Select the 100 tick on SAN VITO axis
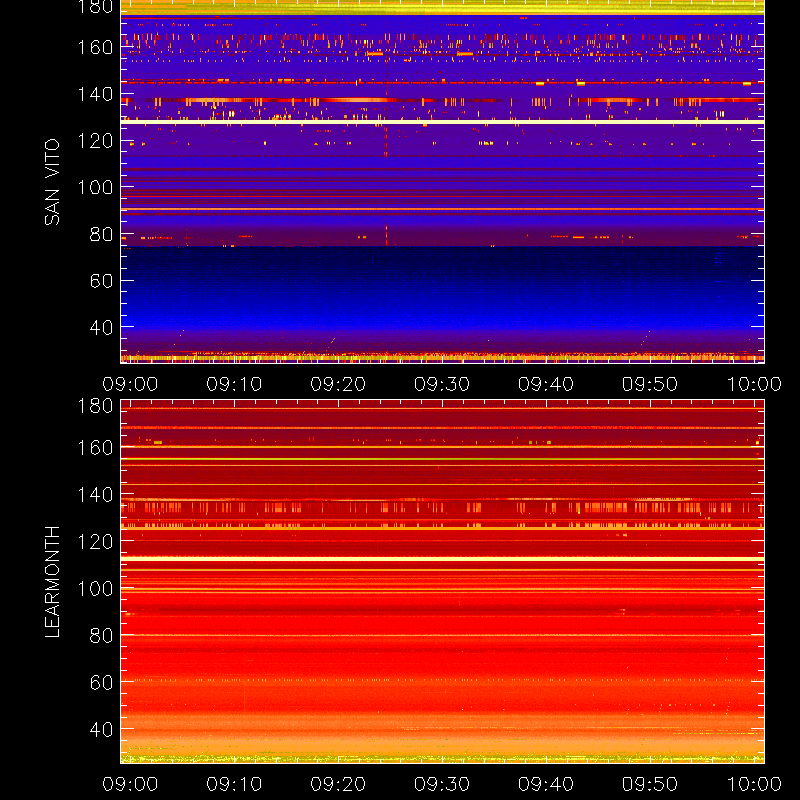 (95, 187)
